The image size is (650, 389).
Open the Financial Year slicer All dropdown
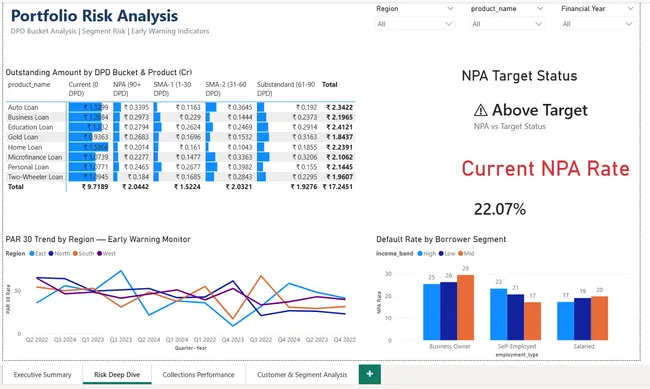pos(597,24)
